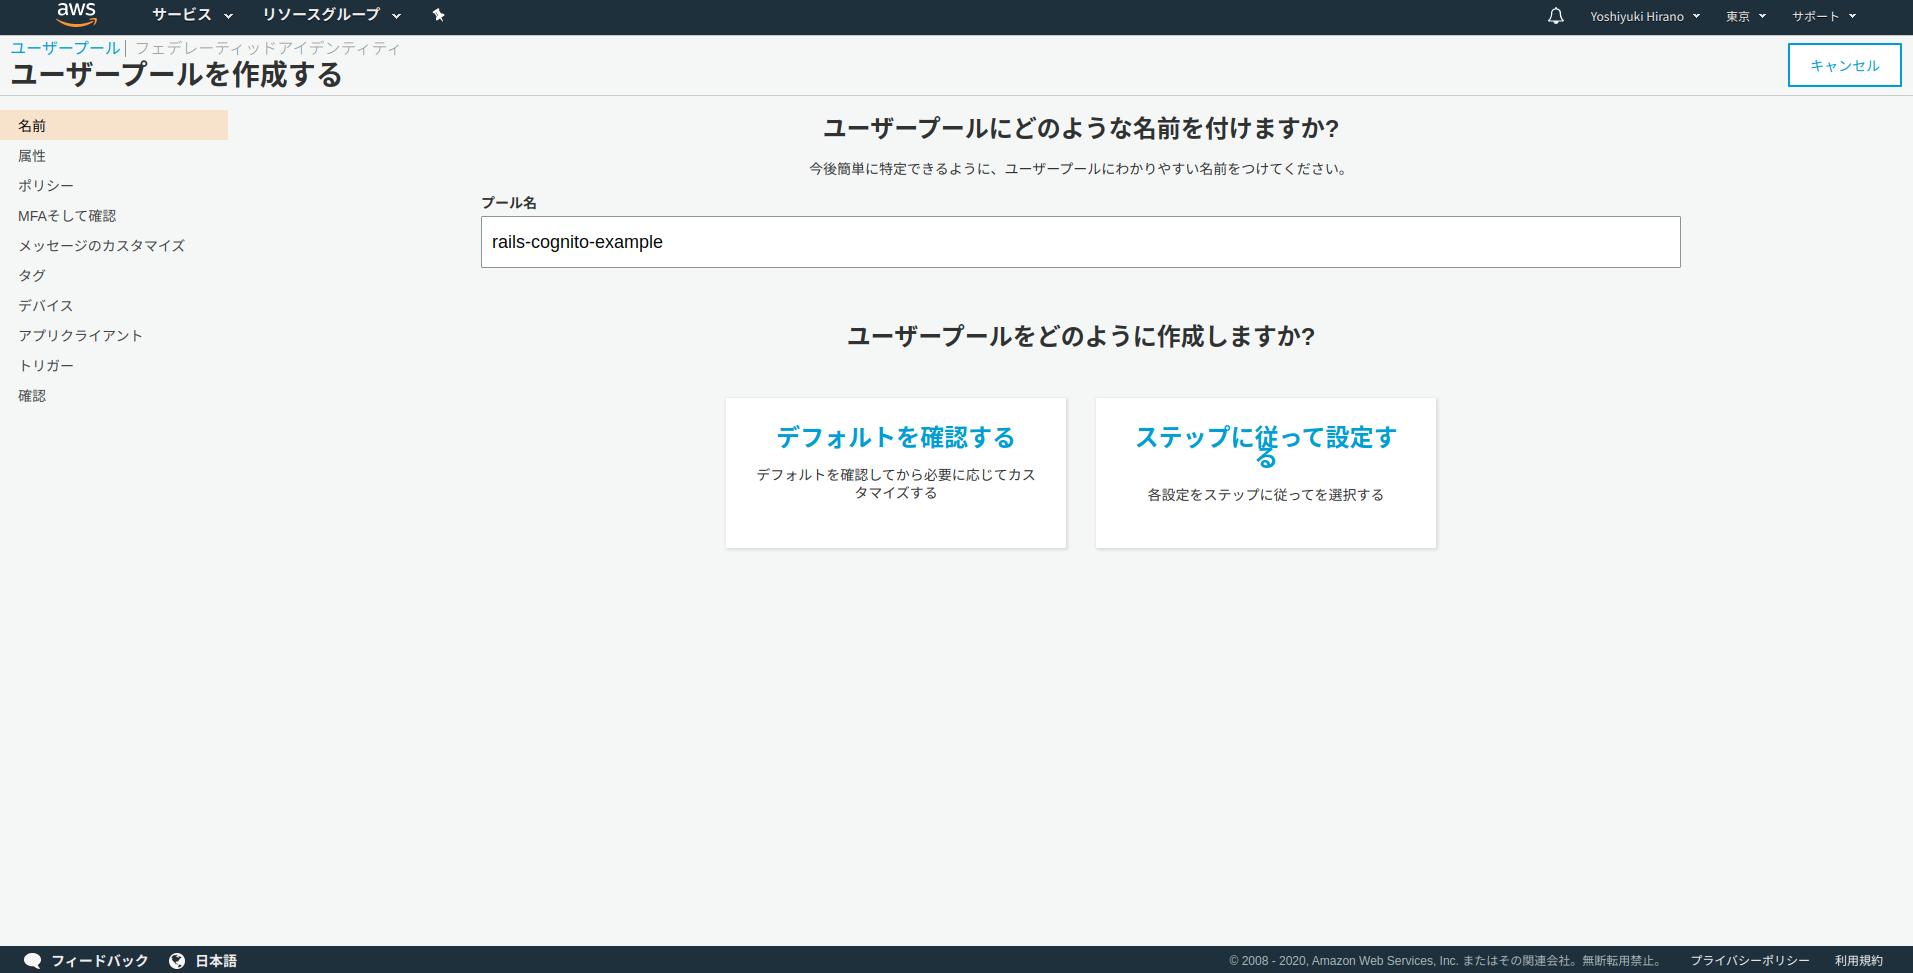Click the feedback speech bubble icon
The image size is (1913, 973).
(31, 960)
